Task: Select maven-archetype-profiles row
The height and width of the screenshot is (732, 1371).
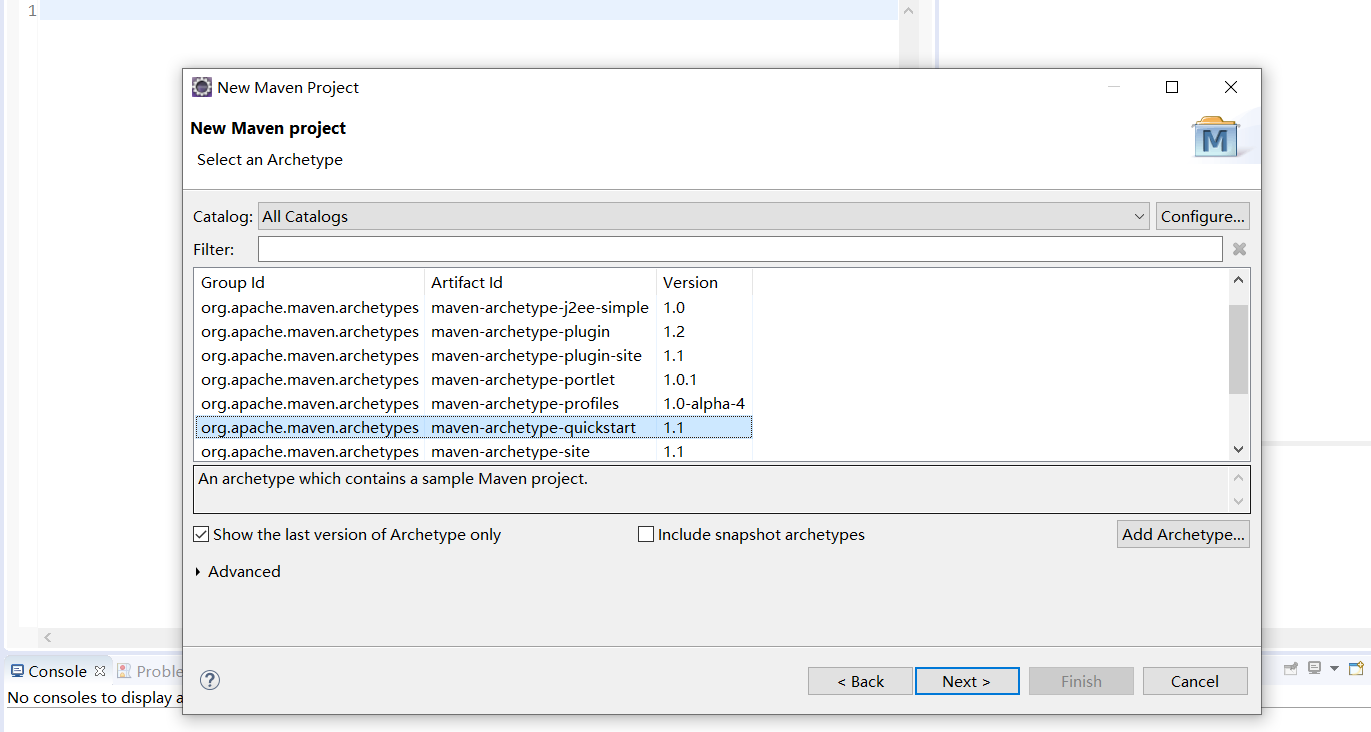Action: point(474,404)
